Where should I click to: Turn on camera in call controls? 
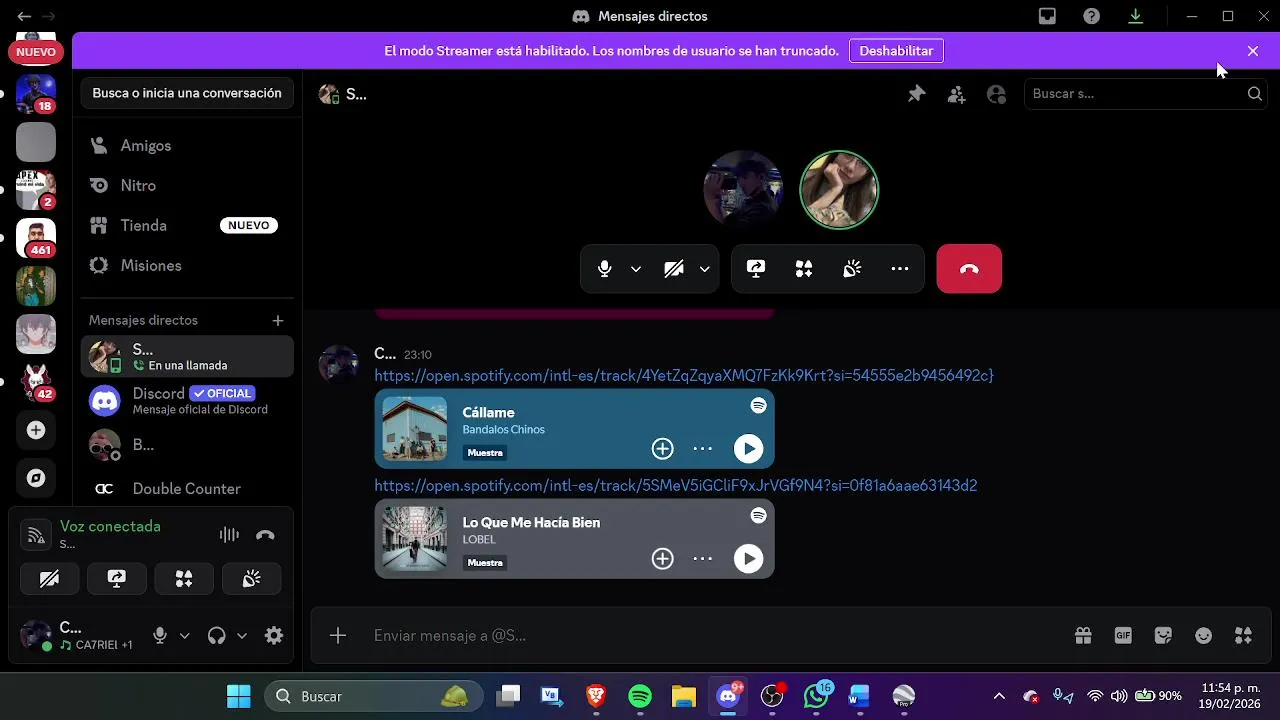(673, 269)
